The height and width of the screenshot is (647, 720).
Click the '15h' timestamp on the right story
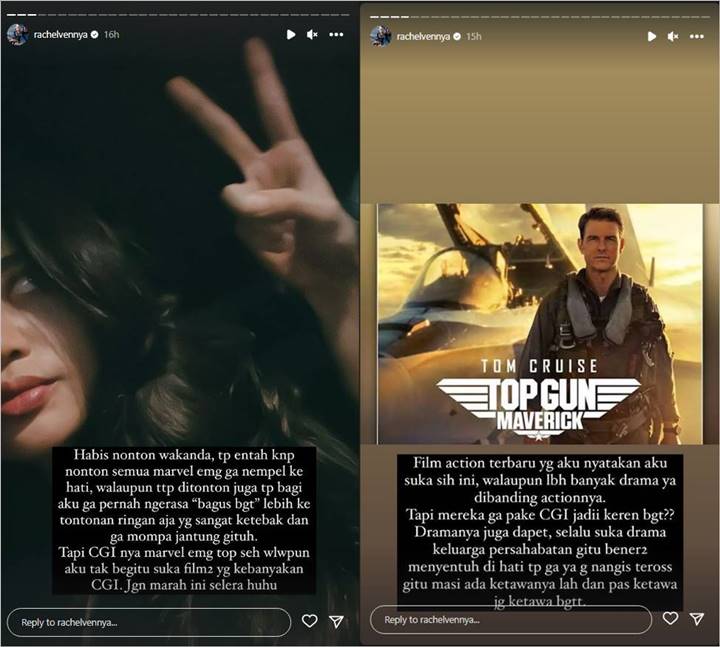[x=473, y=37]
